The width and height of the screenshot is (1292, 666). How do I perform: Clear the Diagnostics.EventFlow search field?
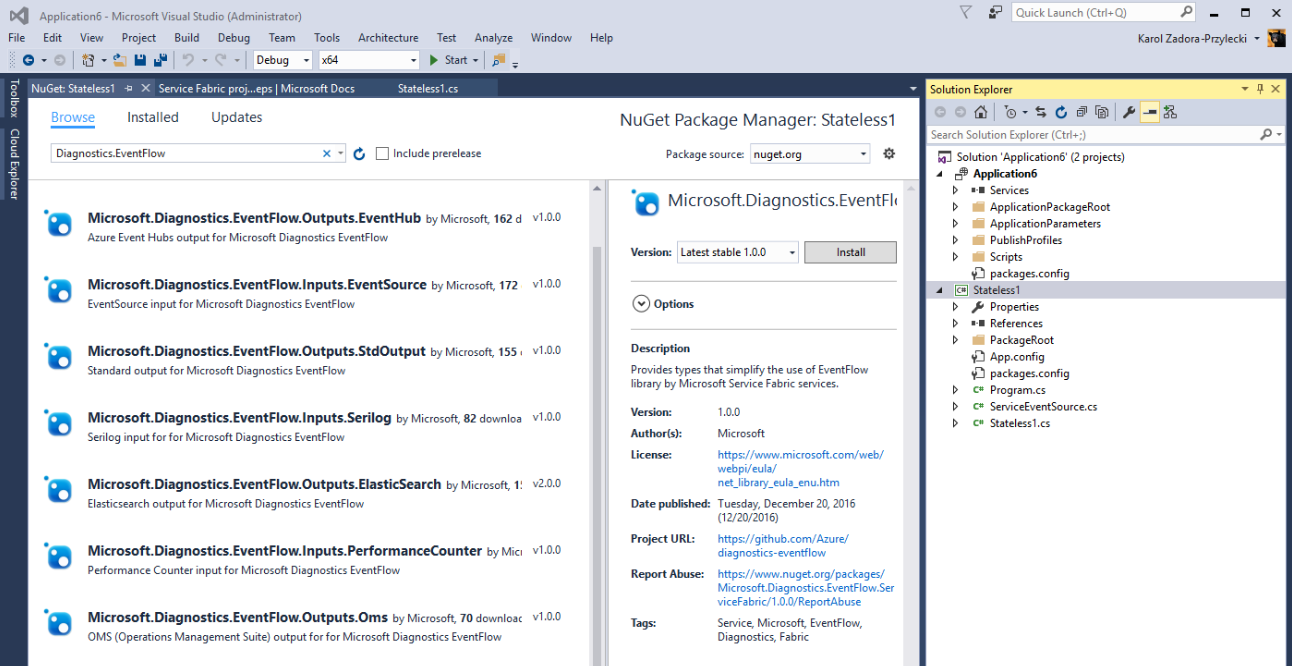[x=326, y=153]
